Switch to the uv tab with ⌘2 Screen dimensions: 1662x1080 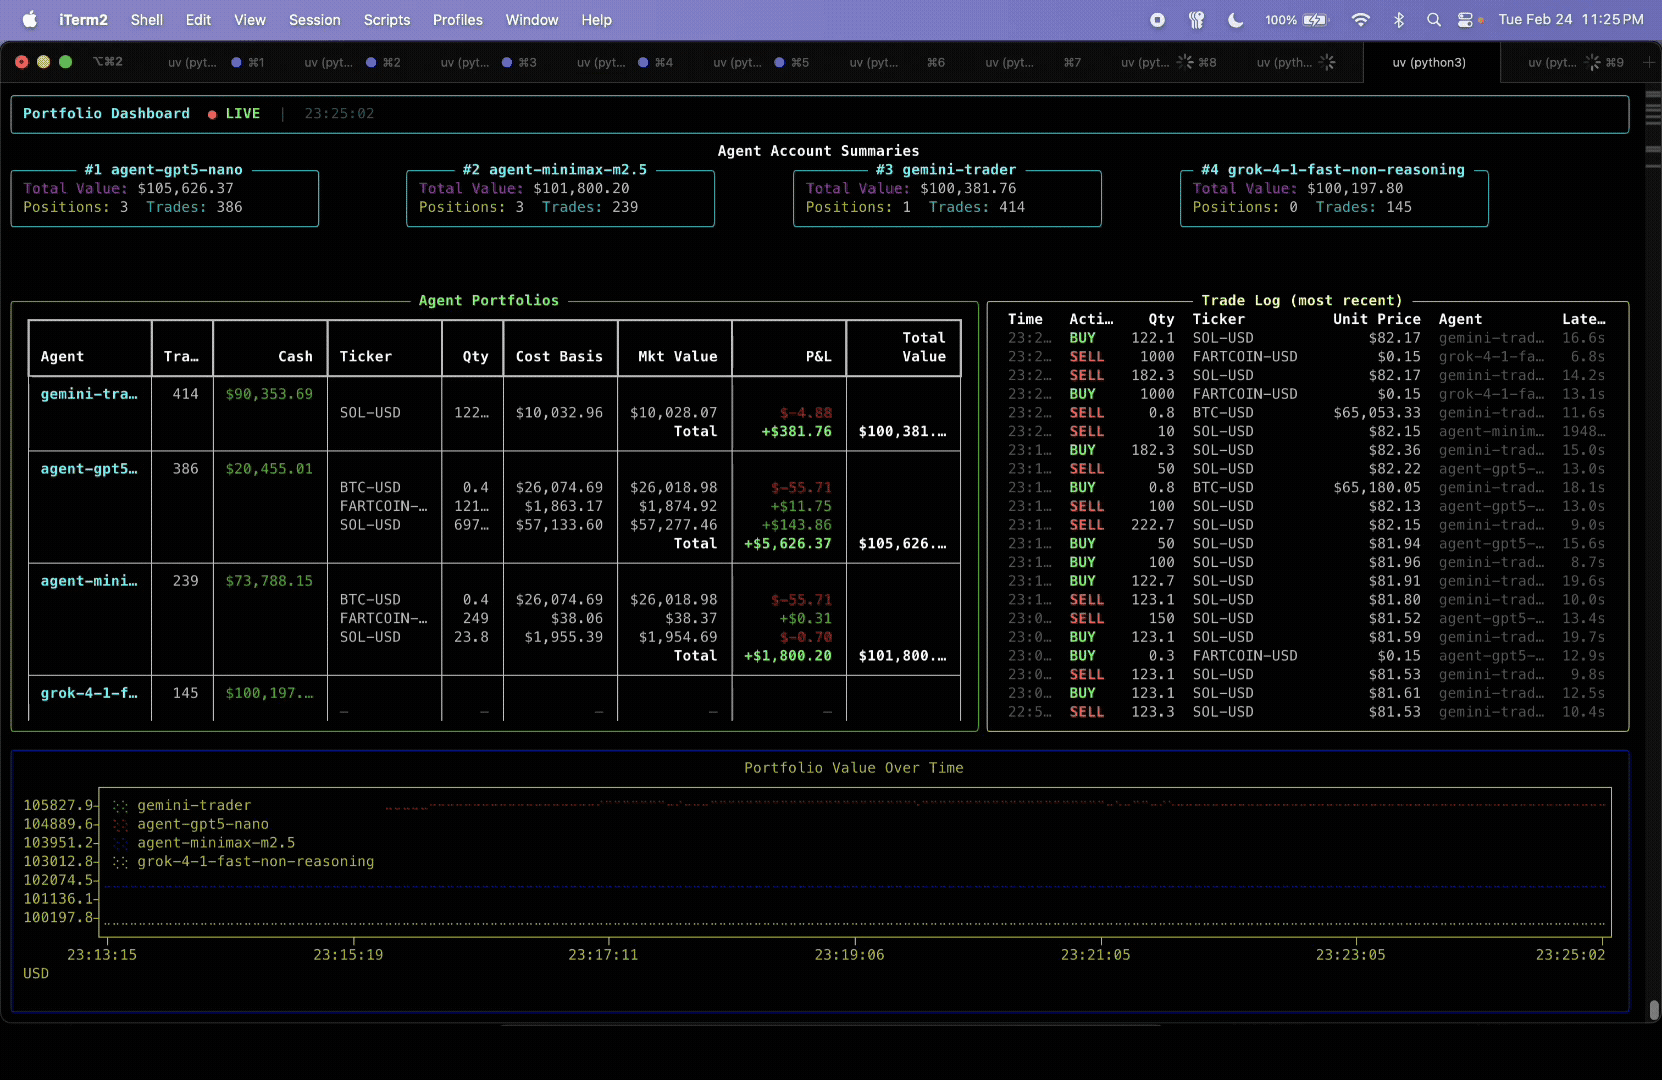coord(353,62)
